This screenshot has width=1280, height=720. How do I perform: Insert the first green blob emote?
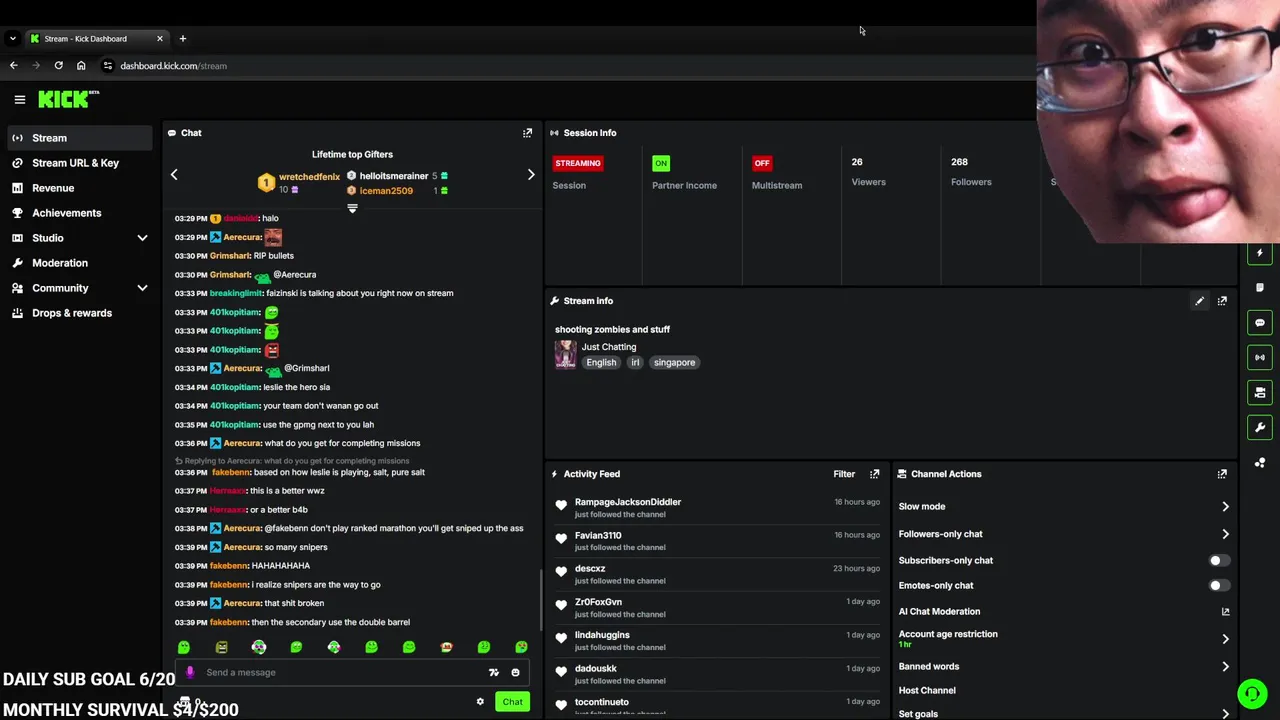click(183, 648)
